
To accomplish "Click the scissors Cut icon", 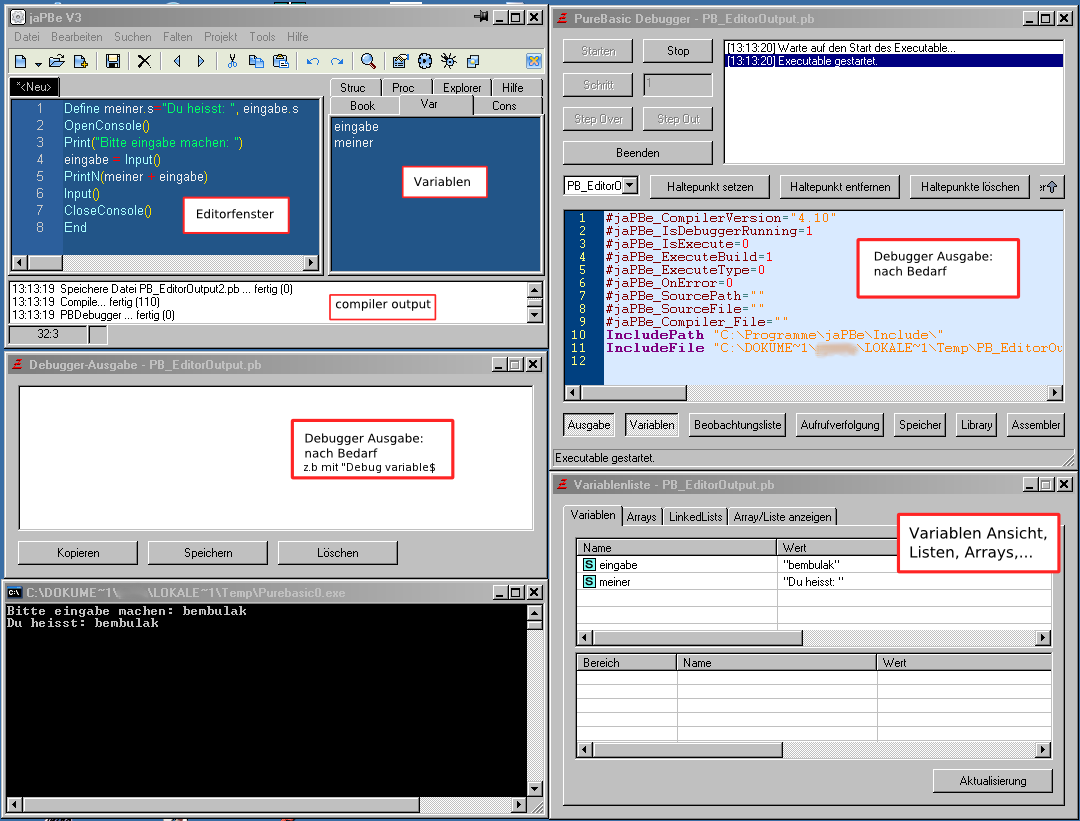I will click(232, 61).
